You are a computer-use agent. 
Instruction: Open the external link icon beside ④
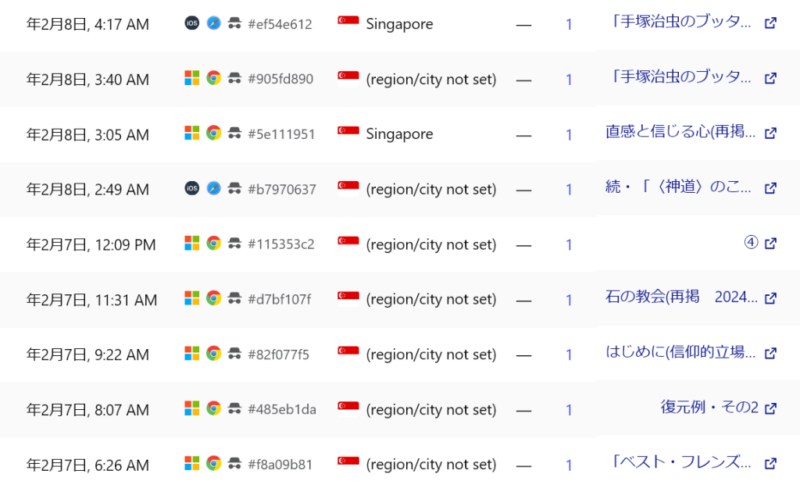point(770,243)
